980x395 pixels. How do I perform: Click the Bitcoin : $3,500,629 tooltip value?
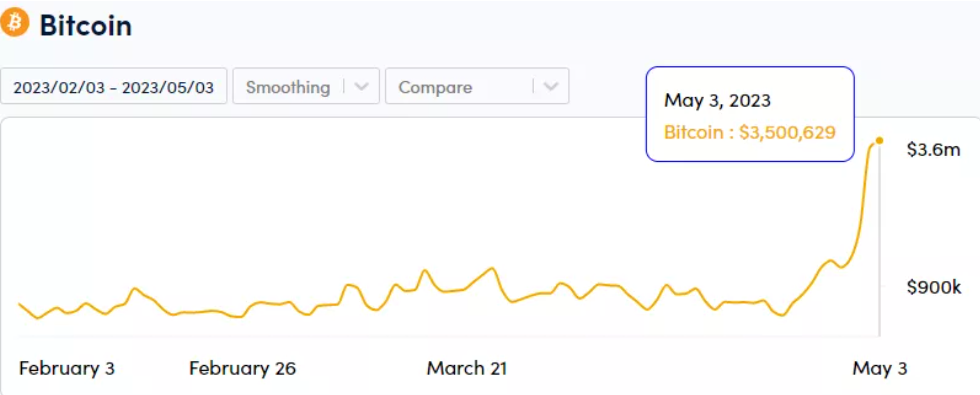coord(749,132)
